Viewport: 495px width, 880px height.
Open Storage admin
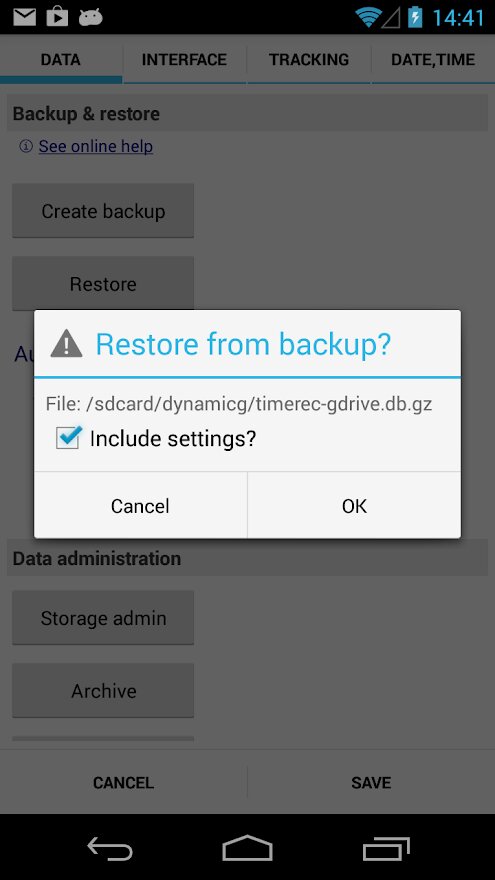click(x=103, y=618)
